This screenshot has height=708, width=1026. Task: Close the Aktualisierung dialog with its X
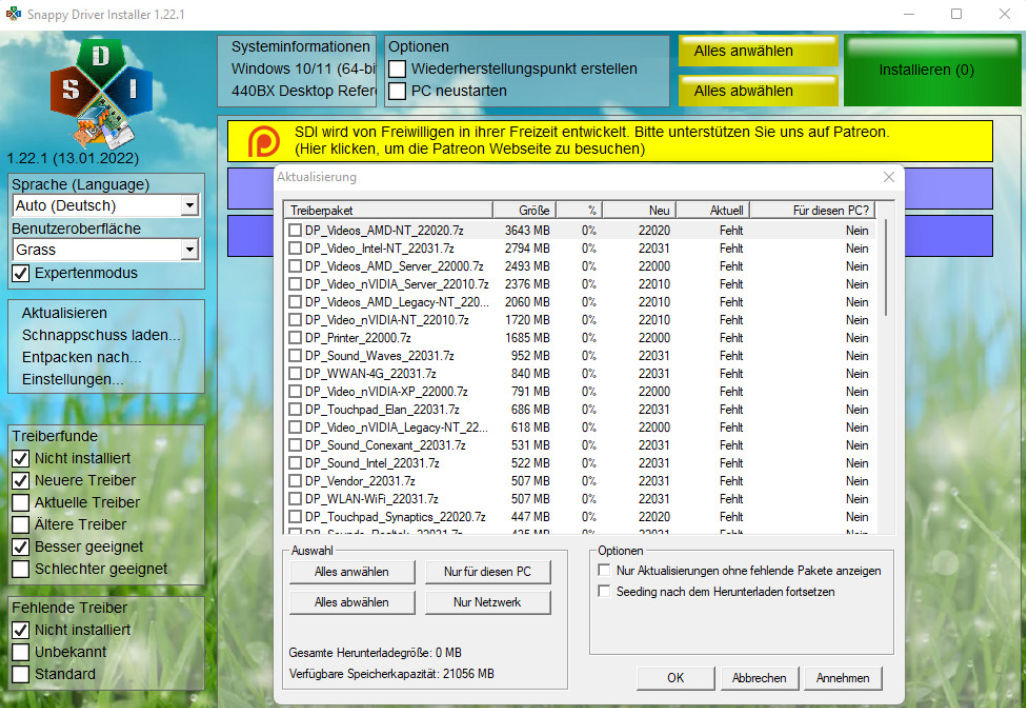click(x=888, y=177)
